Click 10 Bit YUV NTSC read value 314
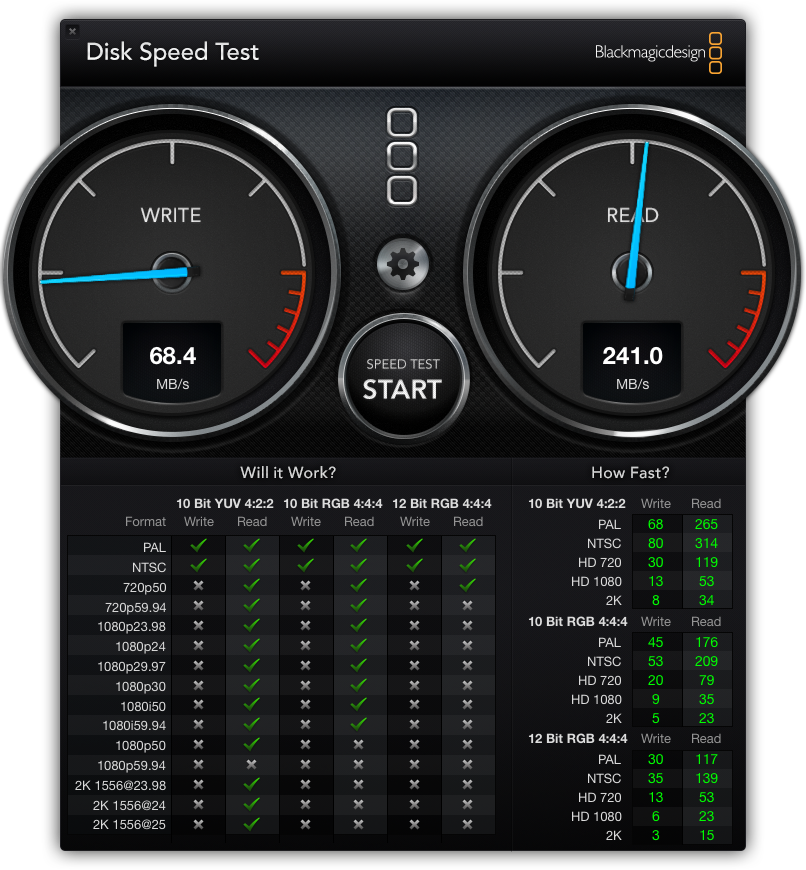This screenshot has width=806, height=870. coord(706,543)
